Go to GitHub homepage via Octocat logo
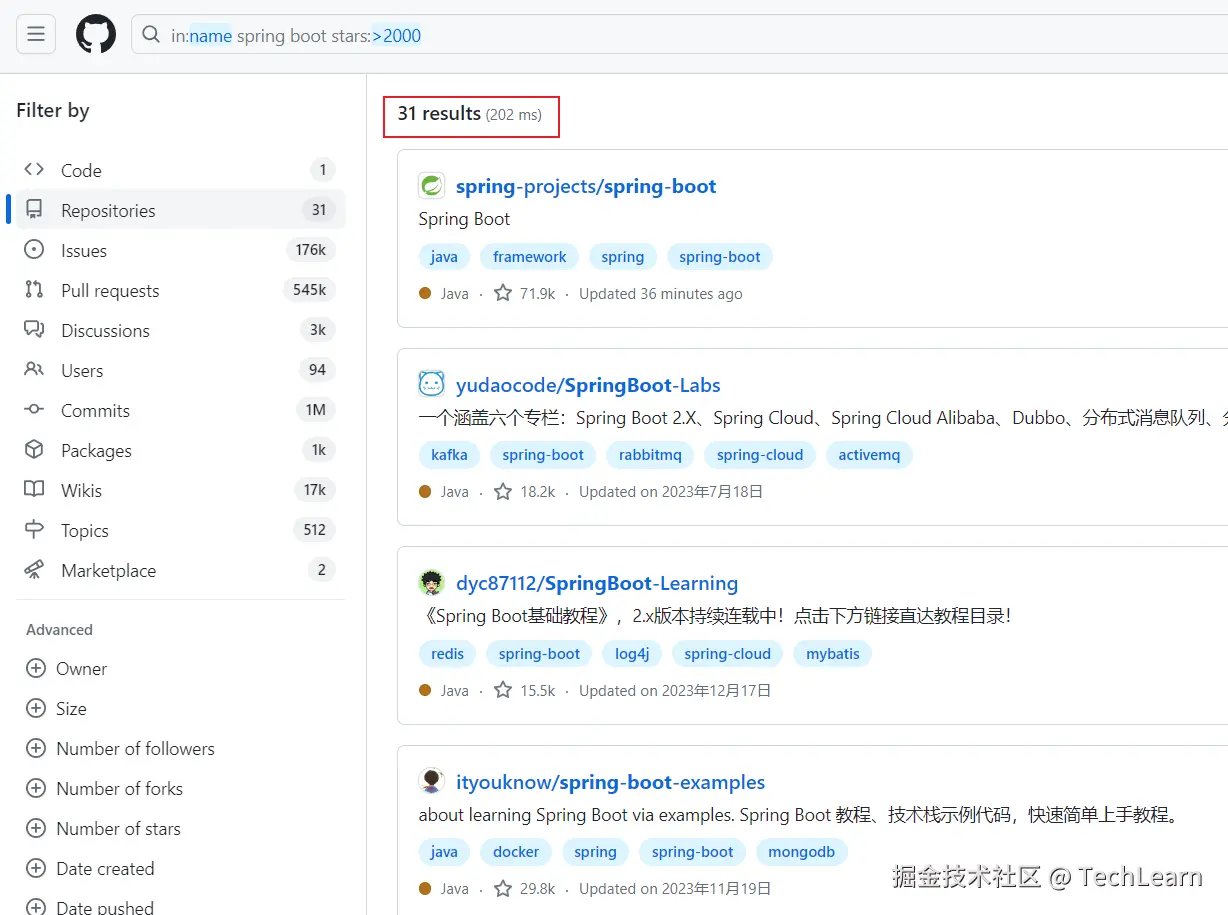Image resolution: width=1228 pixels, height=915 pixels. pyautogui.click(x=96, y=35)
